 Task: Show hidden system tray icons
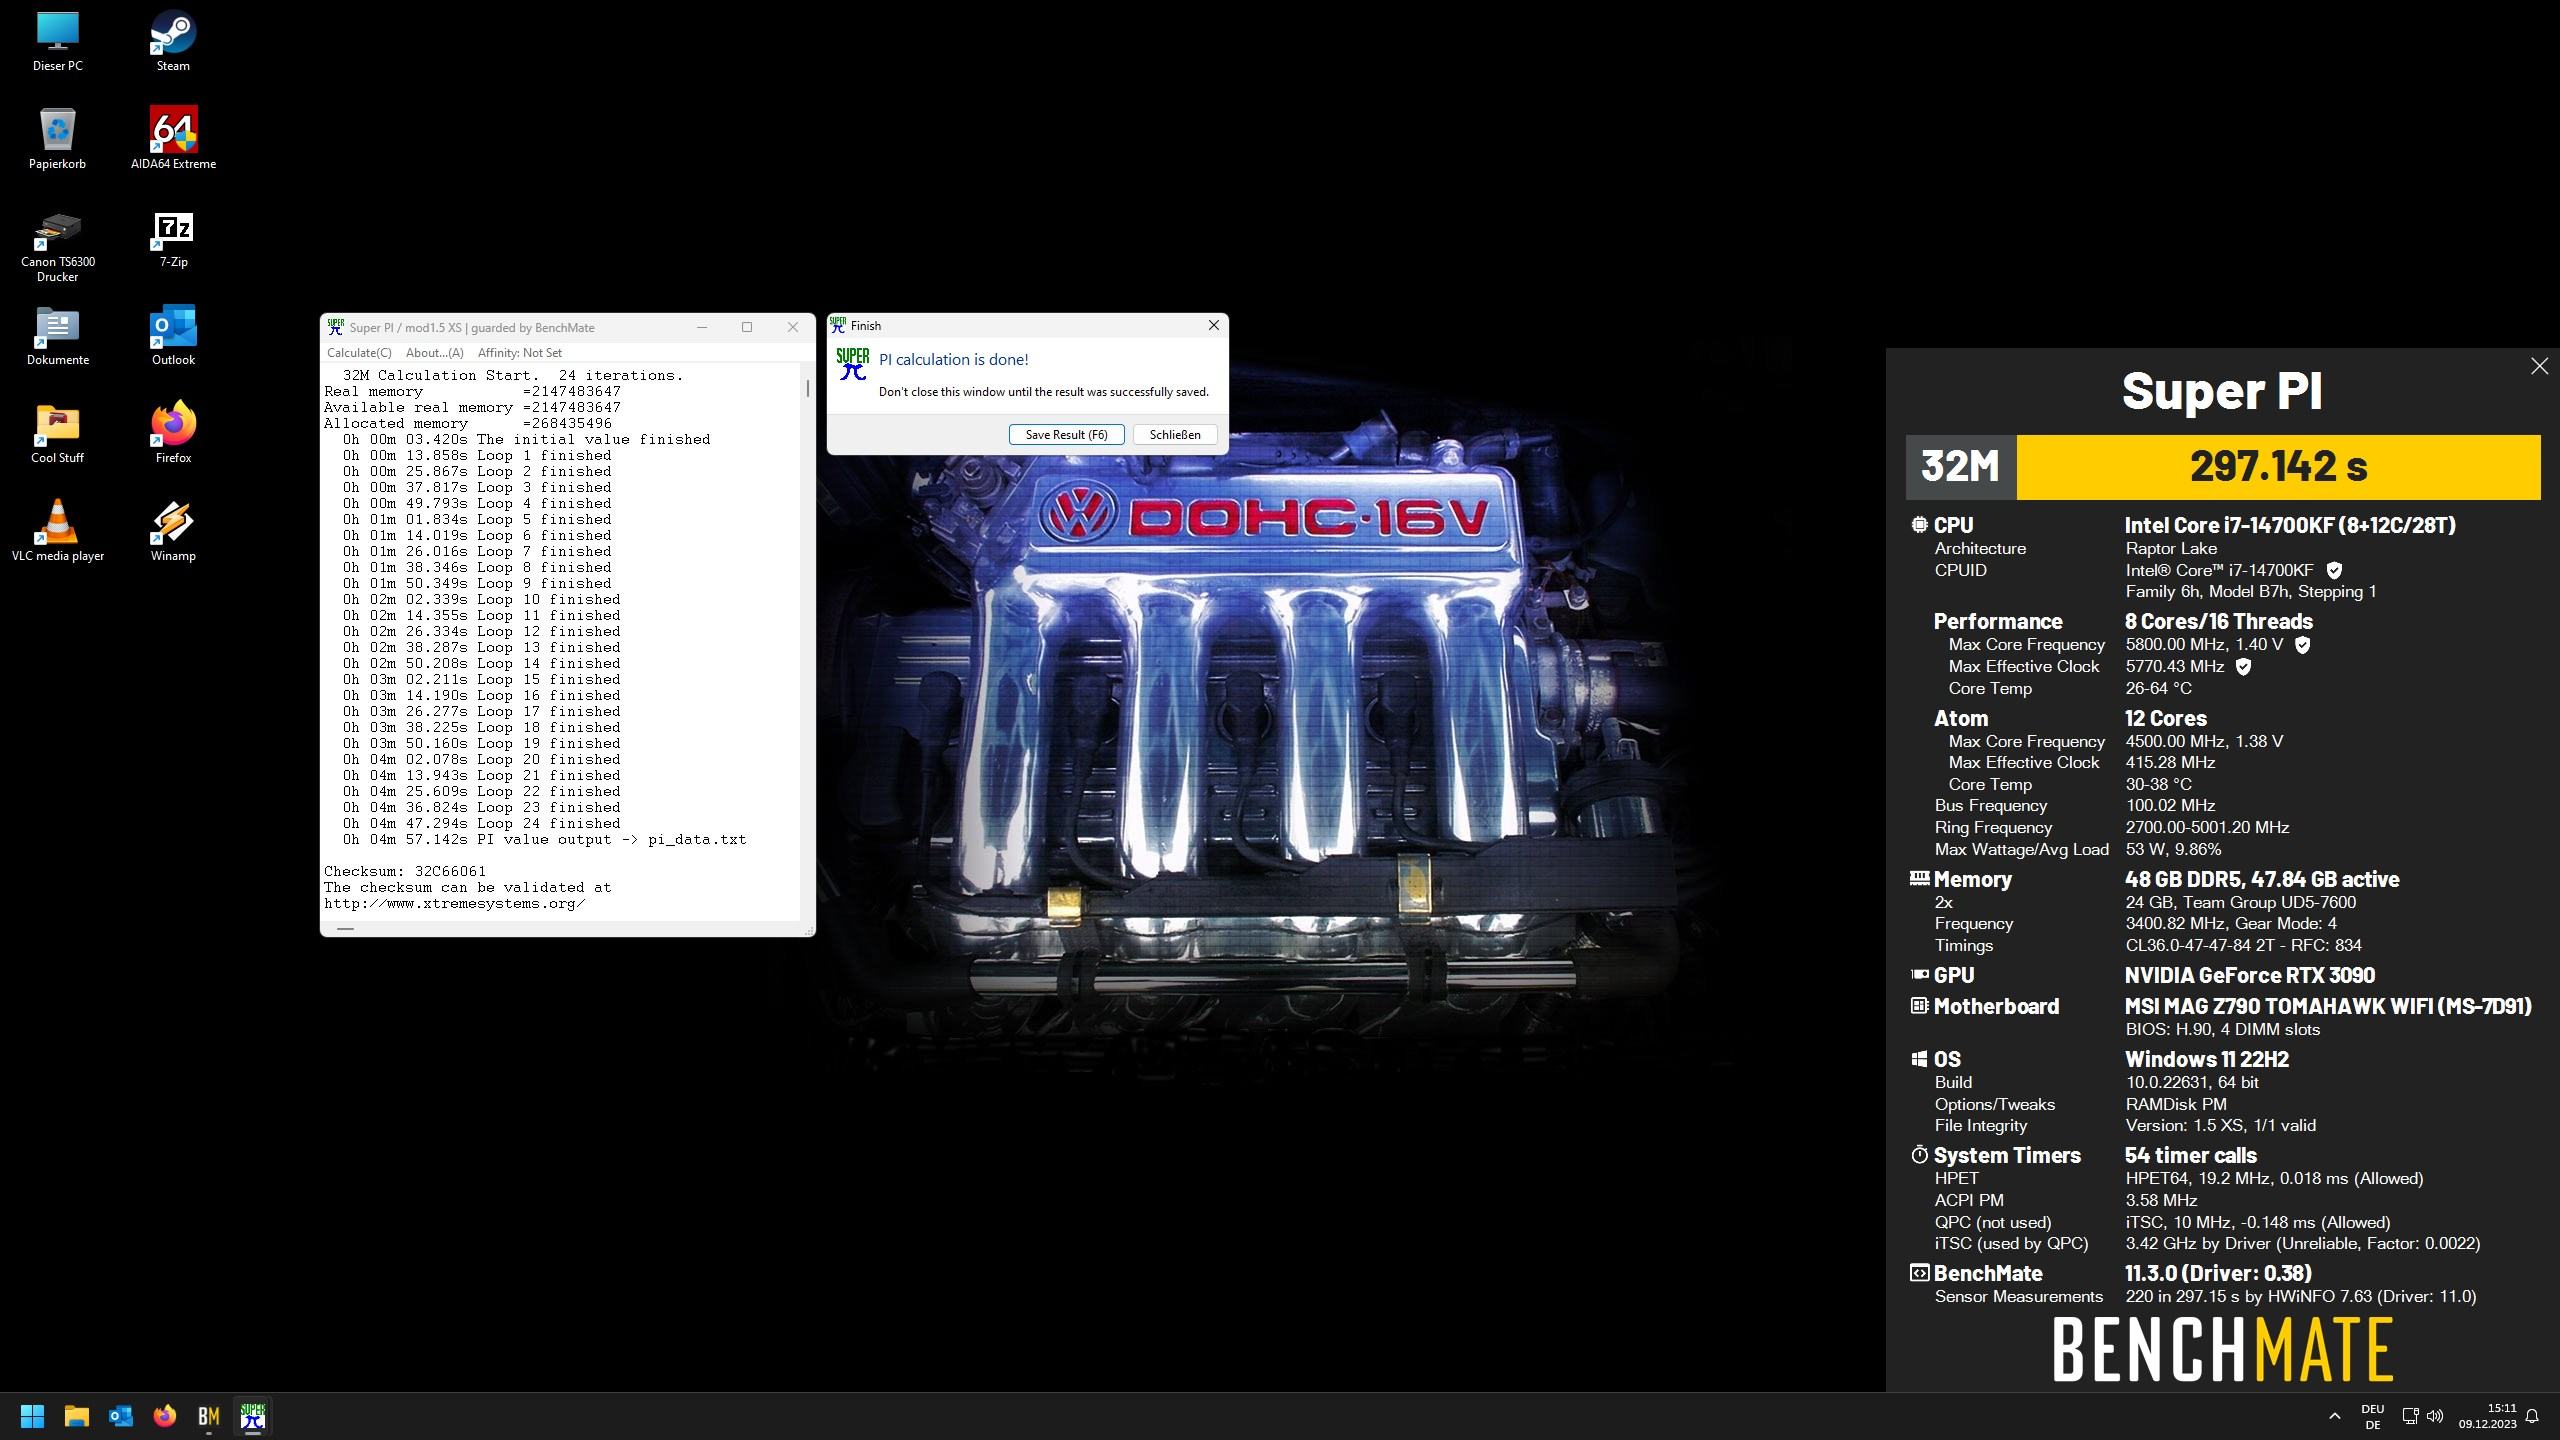coord(2334,1416)
